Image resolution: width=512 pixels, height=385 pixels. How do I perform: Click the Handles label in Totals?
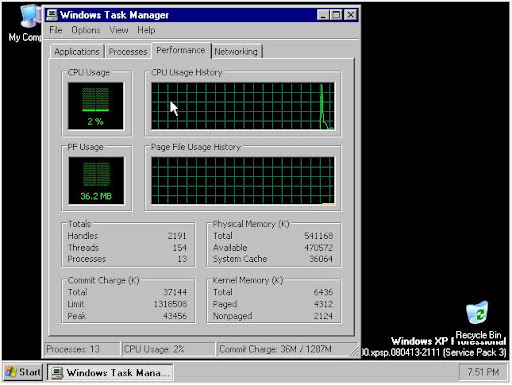click(83, 236)
